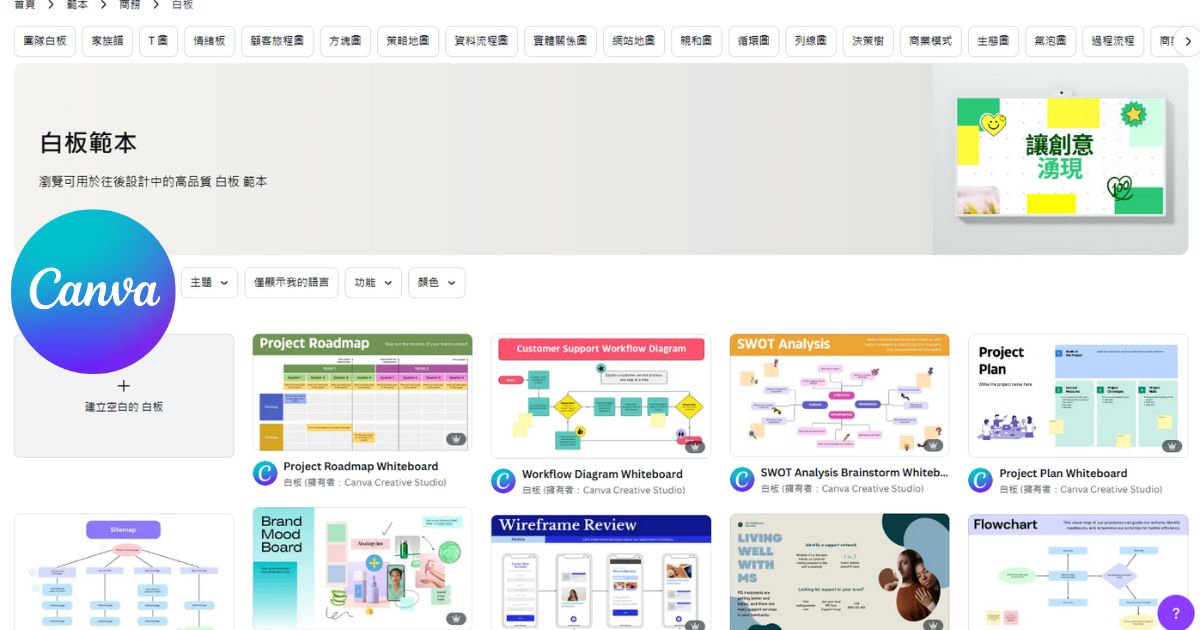Click Canva Creative Studio under Project Plan Whiteboard
Screen dimensions: 1200x630
(x=1110, y=490)
